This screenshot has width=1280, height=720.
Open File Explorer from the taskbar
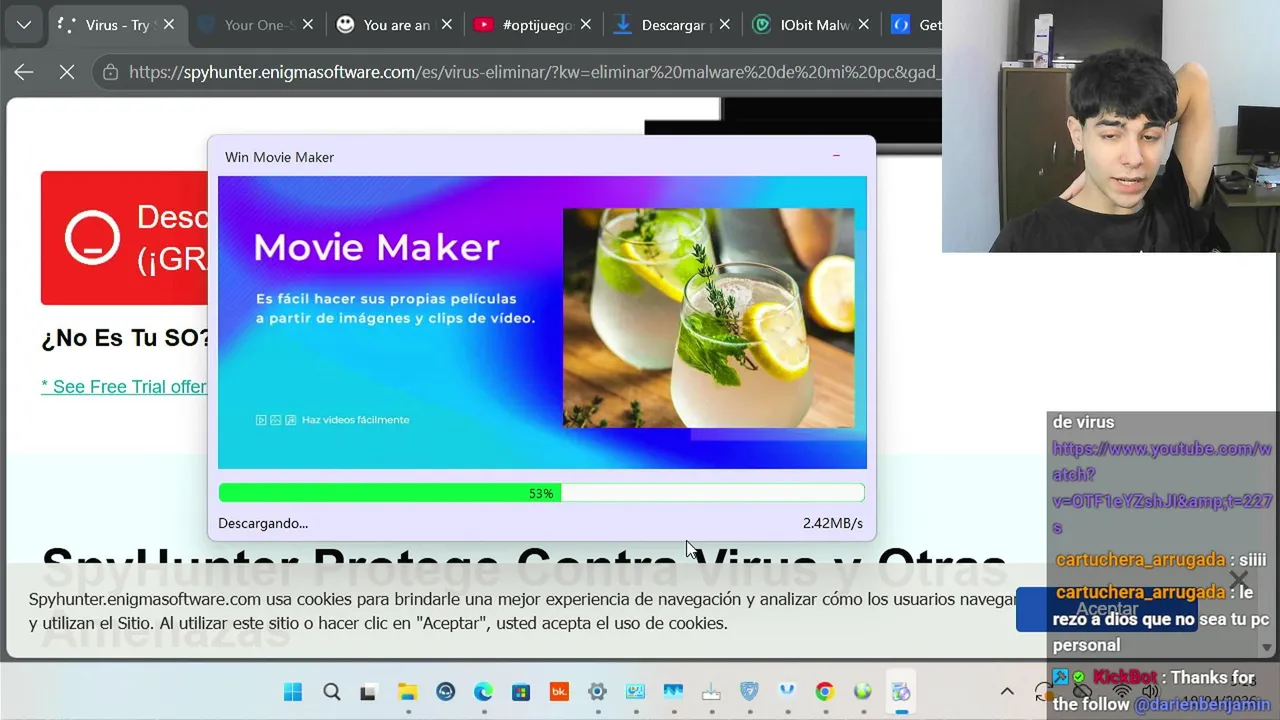click(407, 692)
